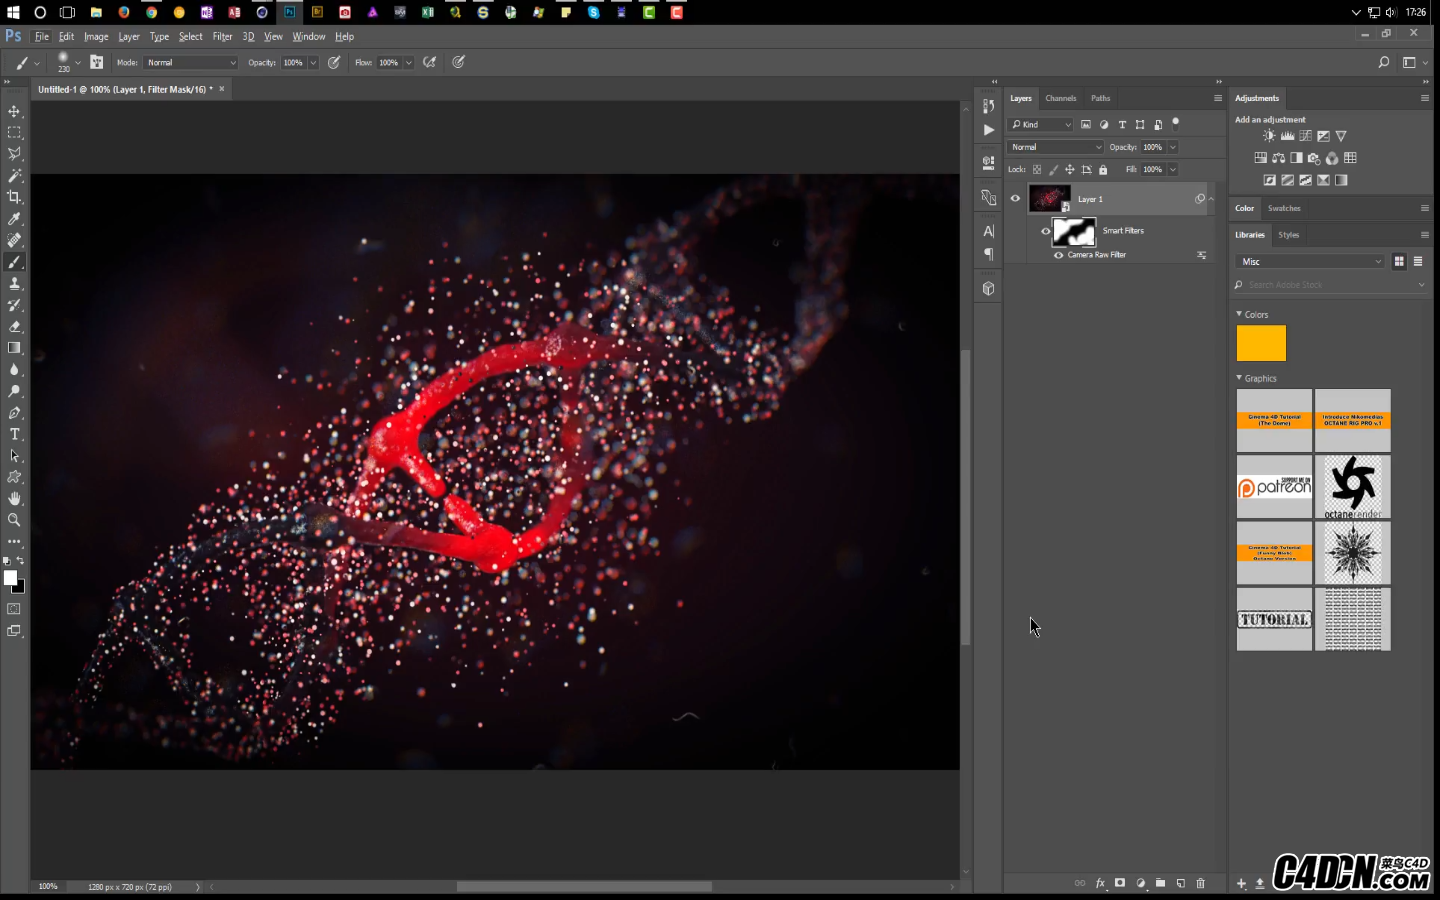Select the Hand tool

[x=14, y=498]
